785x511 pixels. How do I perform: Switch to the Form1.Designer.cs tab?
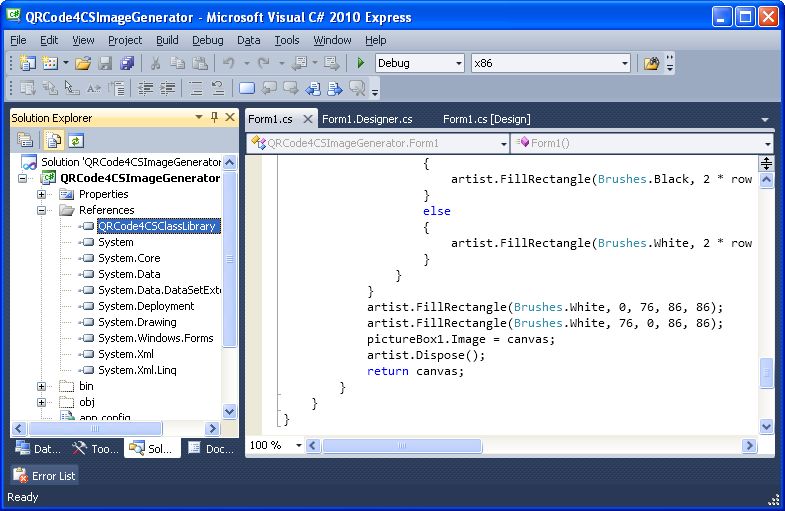coord(367,119)
